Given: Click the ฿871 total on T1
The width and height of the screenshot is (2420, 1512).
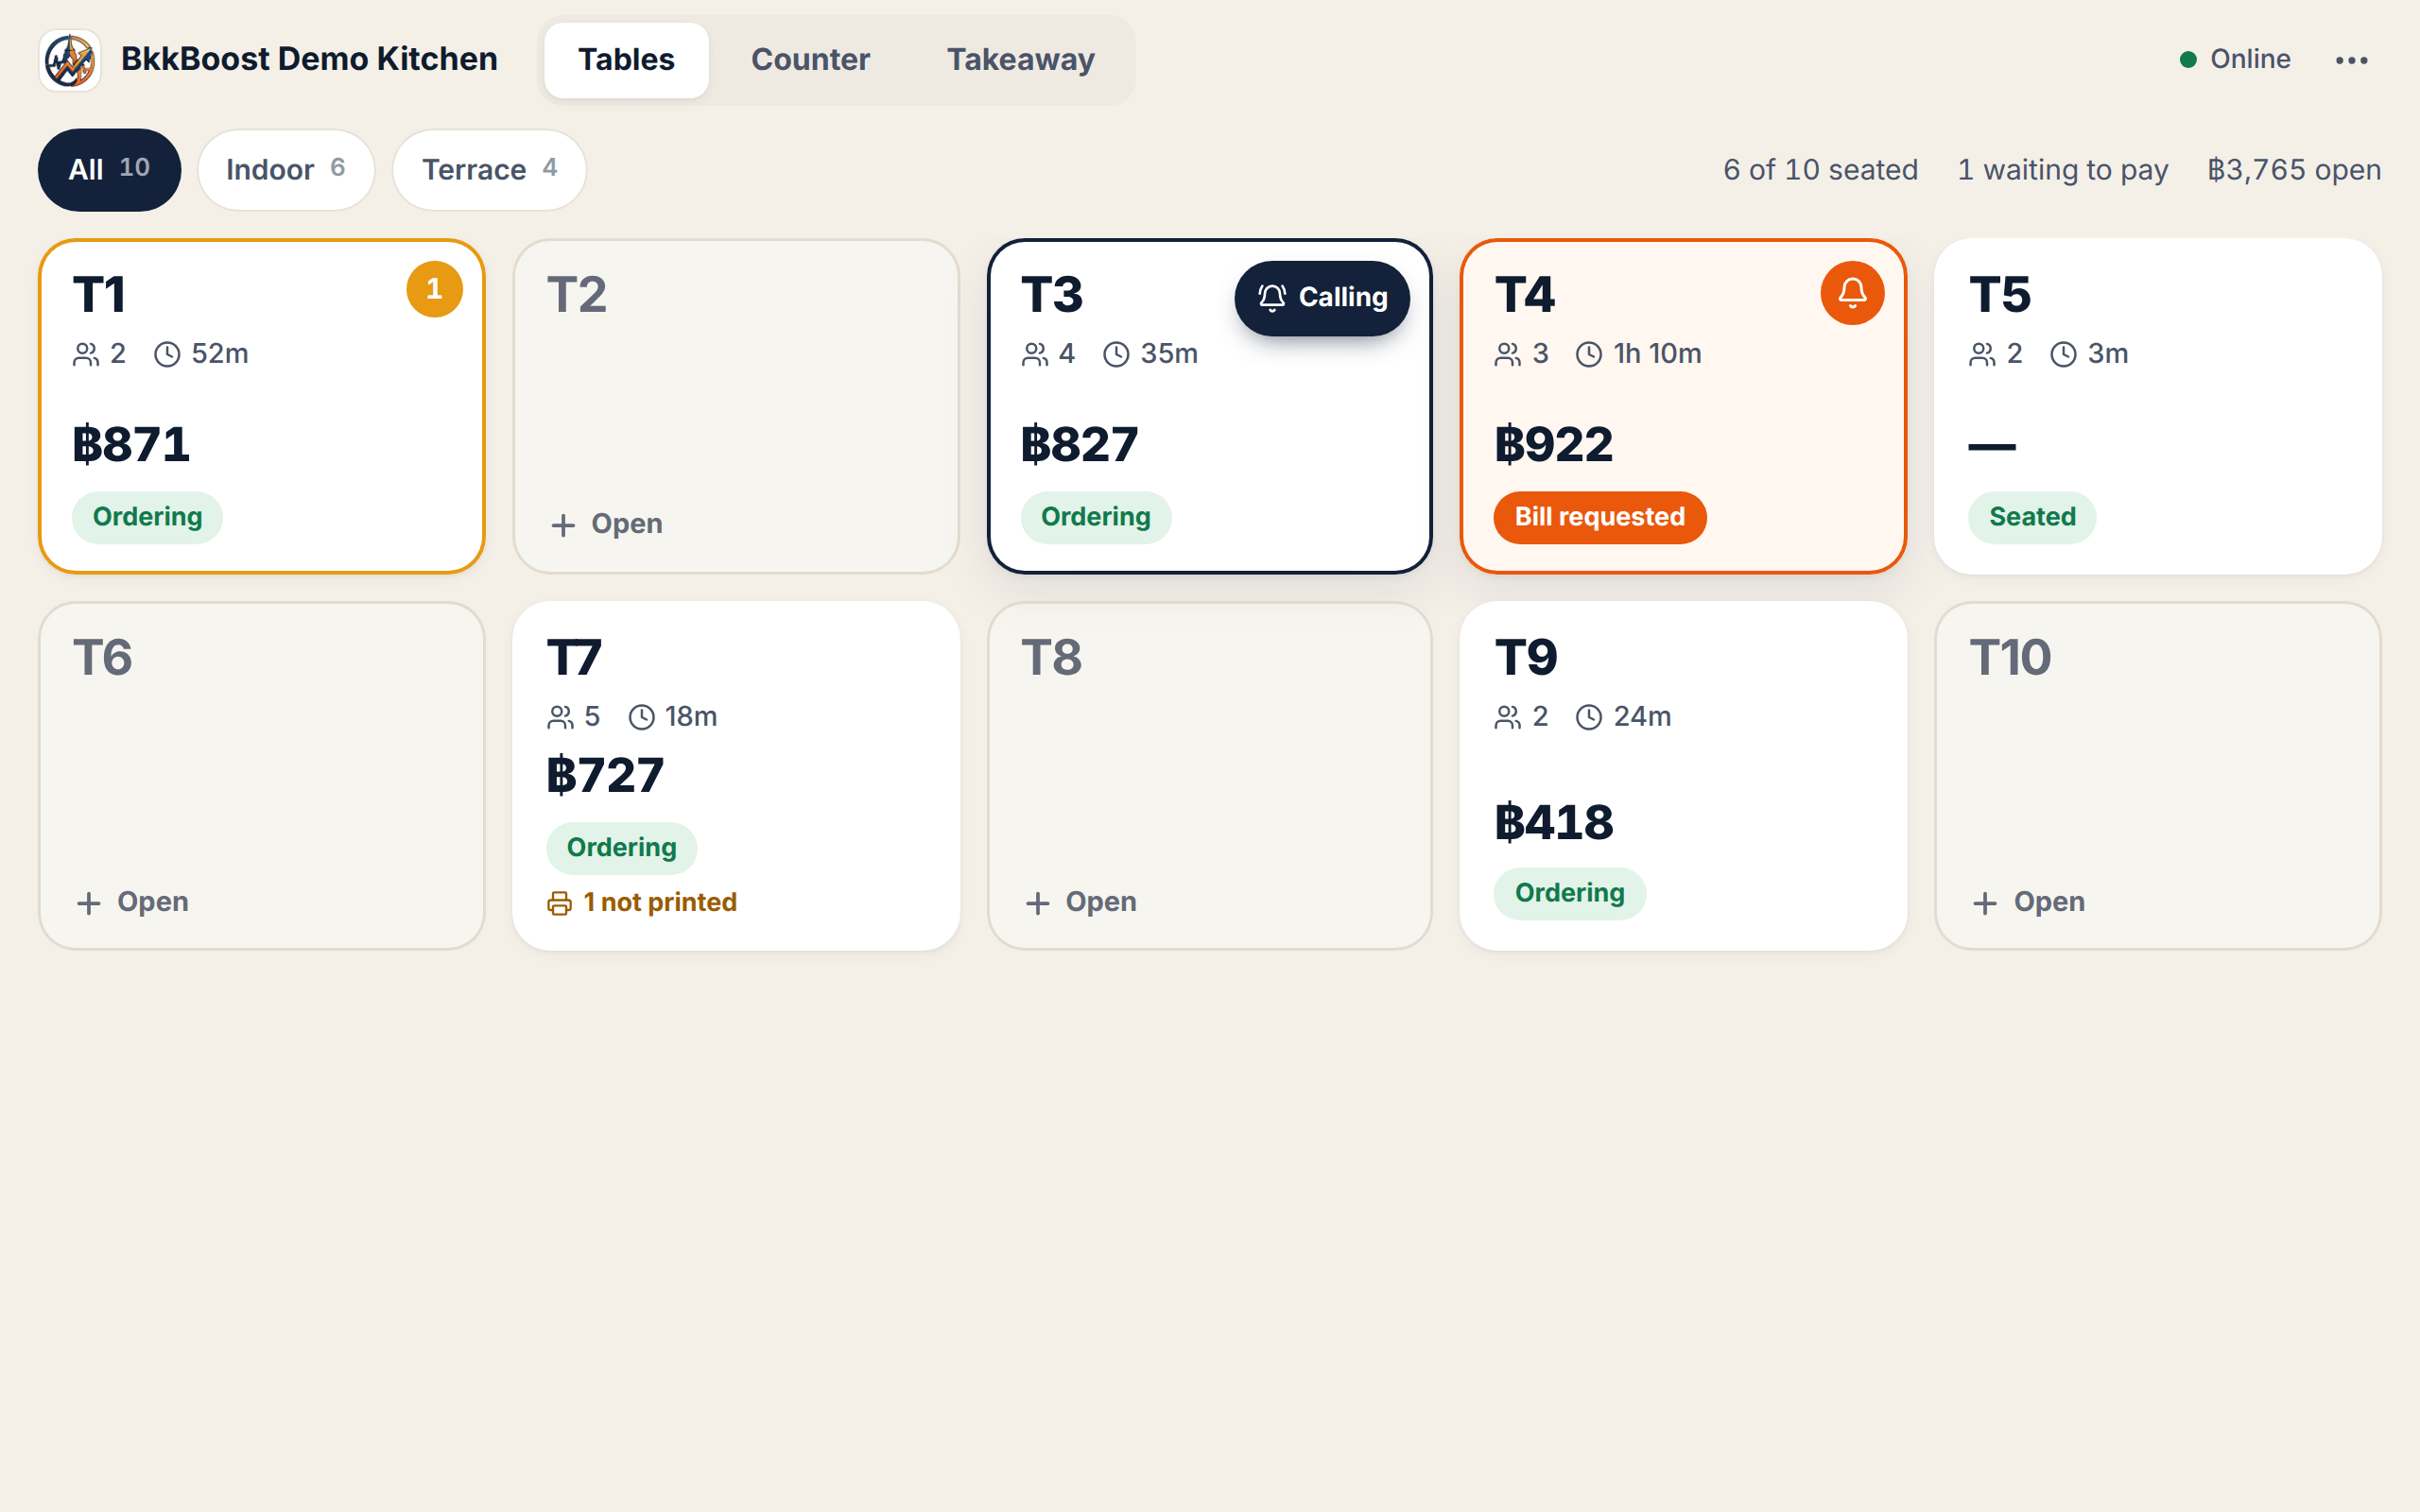Looking at the screenshot, I should [131, 444].
